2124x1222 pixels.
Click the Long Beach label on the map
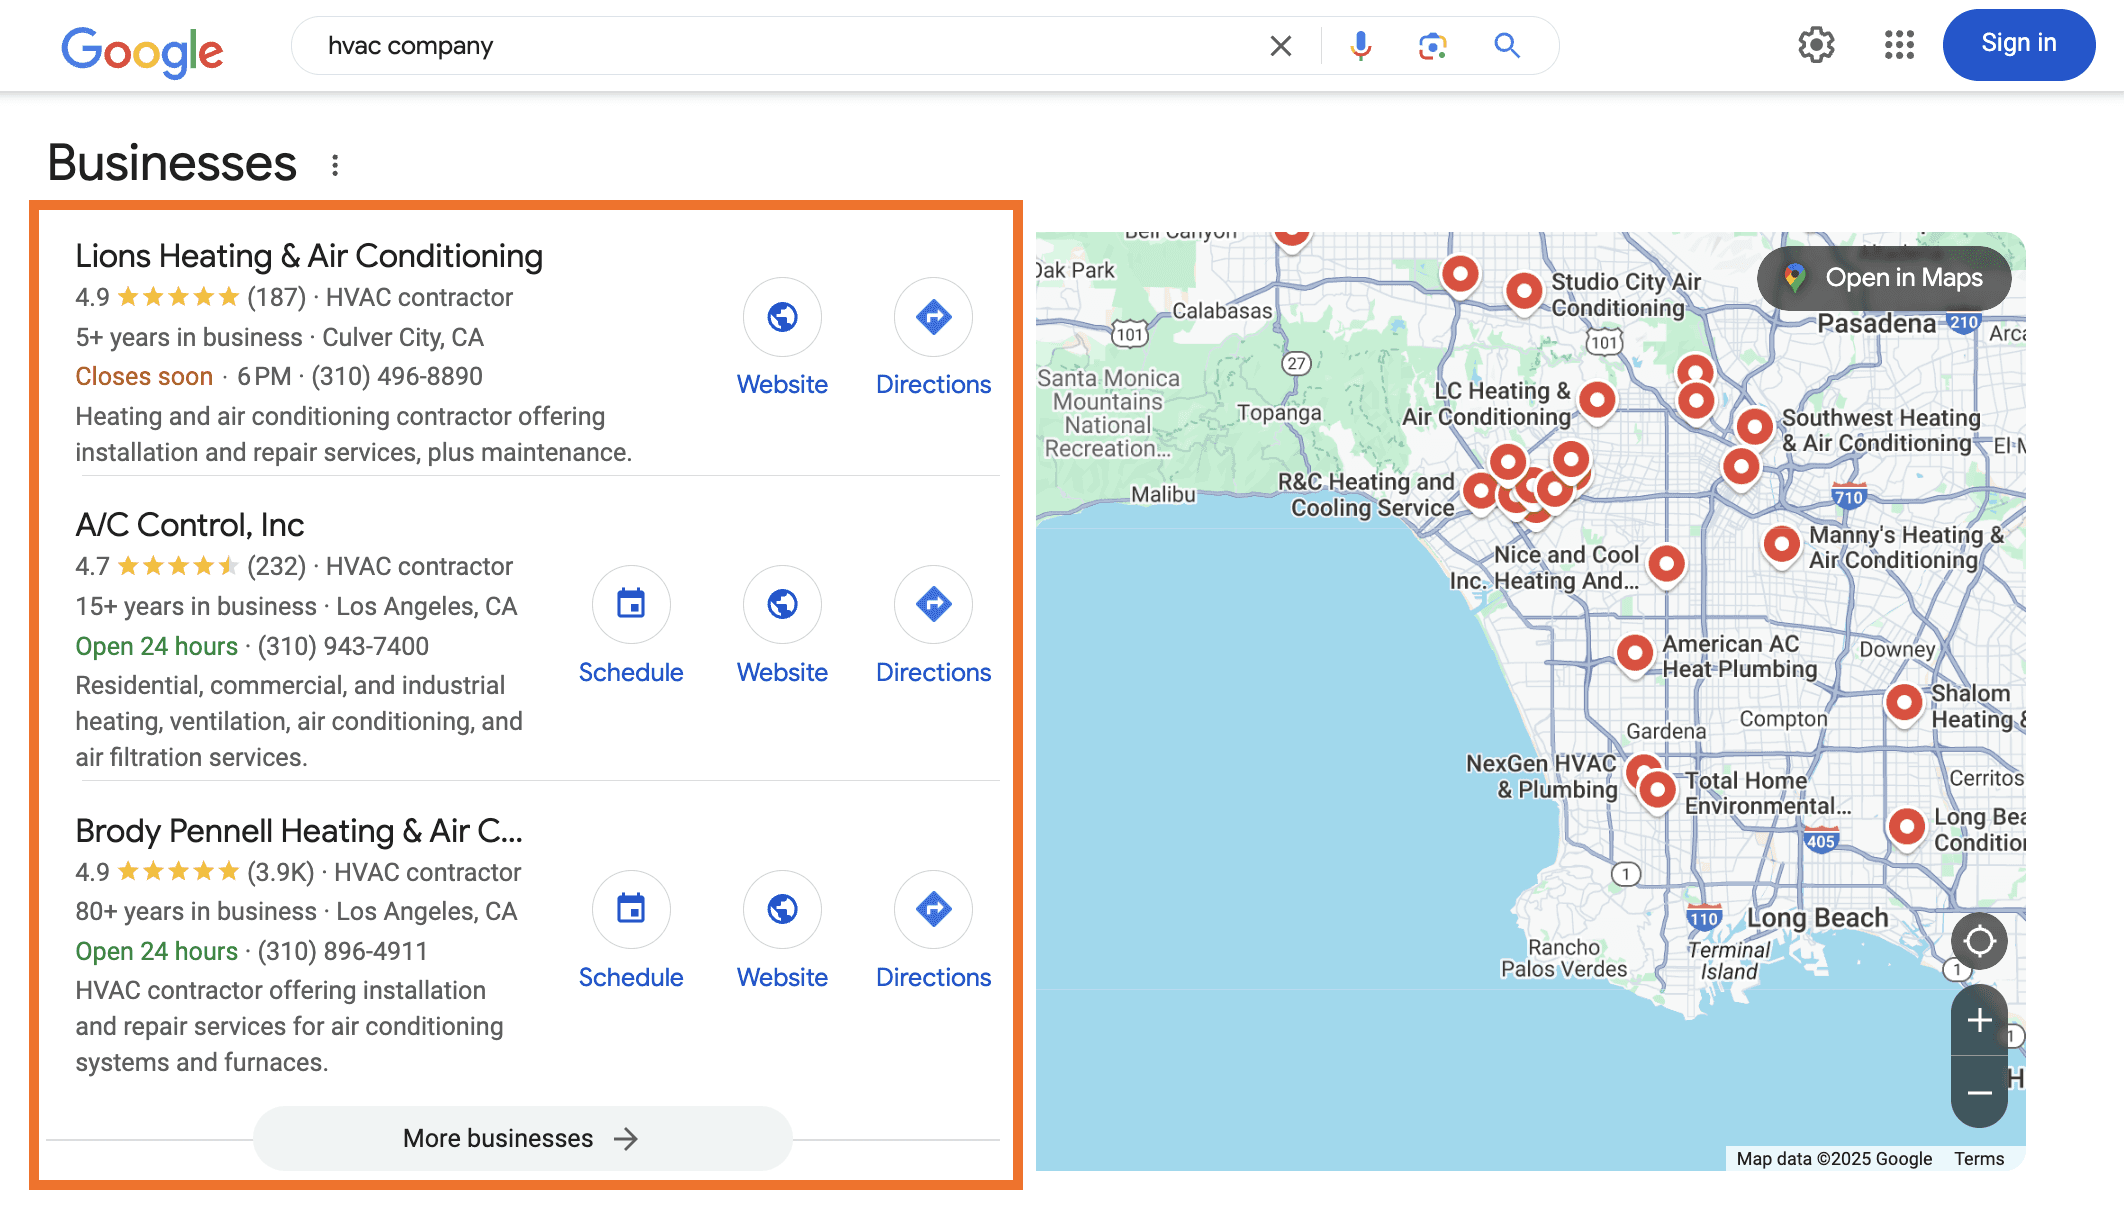1817,918
